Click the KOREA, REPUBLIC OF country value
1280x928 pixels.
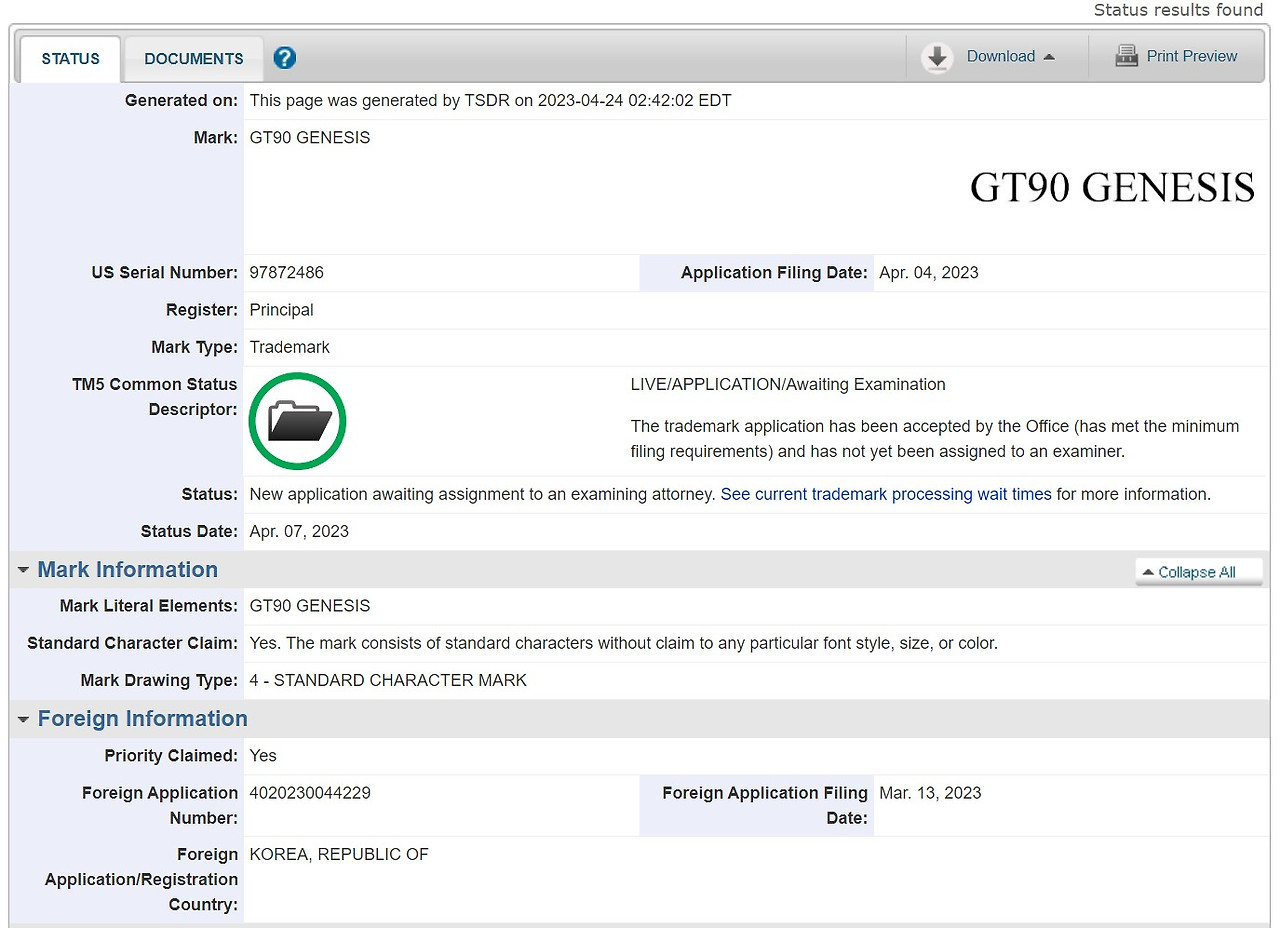point(339,855)
